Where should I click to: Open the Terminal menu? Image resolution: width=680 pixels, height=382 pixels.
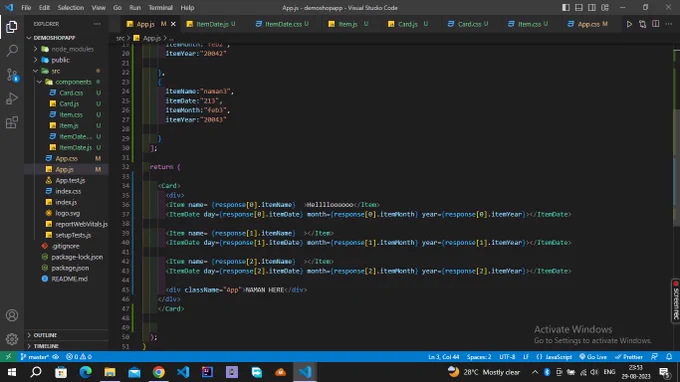point(160,8)
